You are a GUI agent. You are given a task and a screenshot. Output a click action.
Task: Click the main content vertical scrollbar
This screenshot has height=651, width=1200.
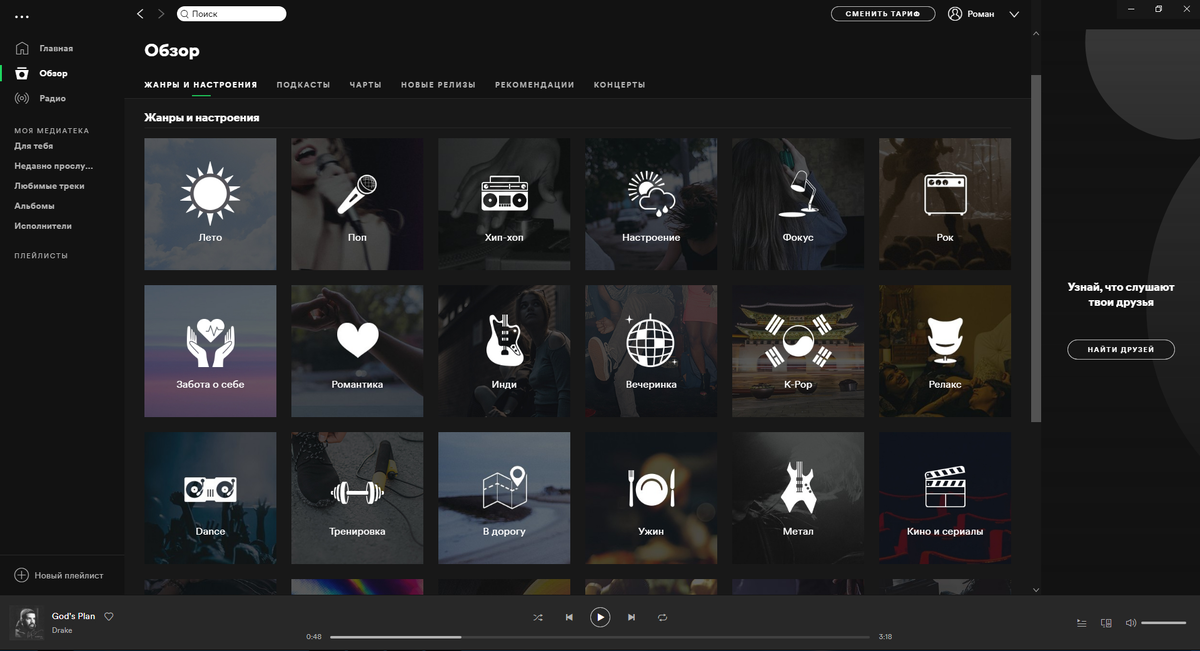tap(1036, 248)
